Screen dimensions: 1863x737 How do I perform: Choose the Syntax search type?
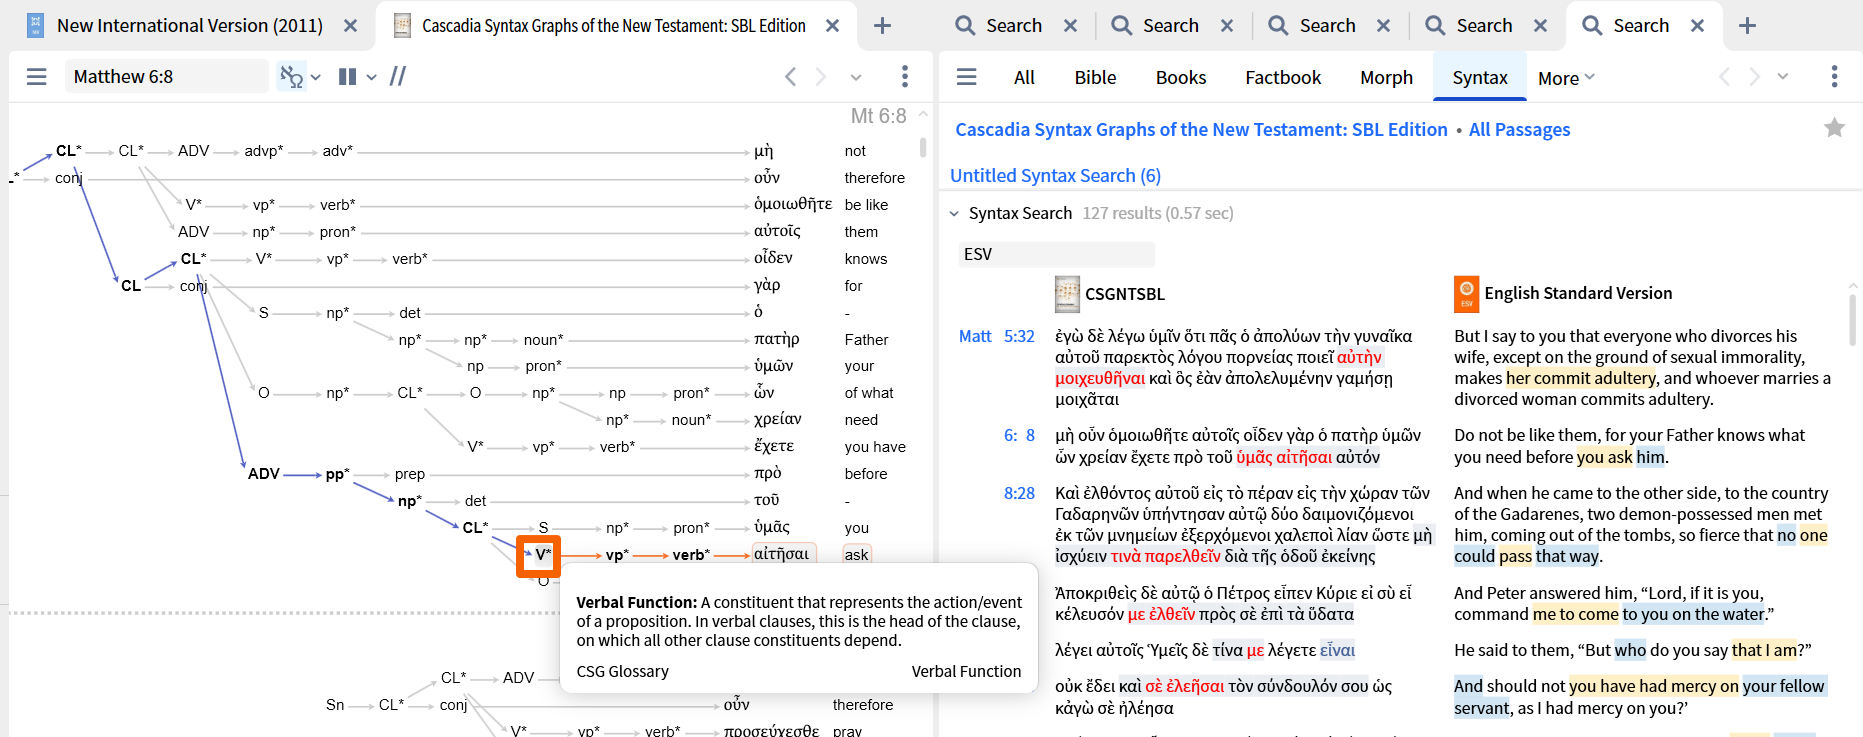coord(1480,78)
